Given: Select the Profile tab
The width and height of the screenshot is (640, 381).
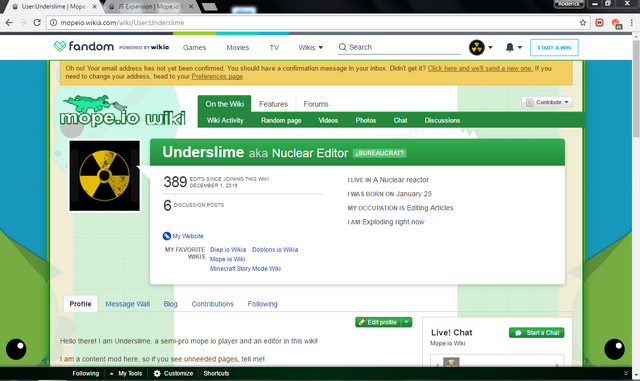Looking at the screenshot, I should coord(80,304).
